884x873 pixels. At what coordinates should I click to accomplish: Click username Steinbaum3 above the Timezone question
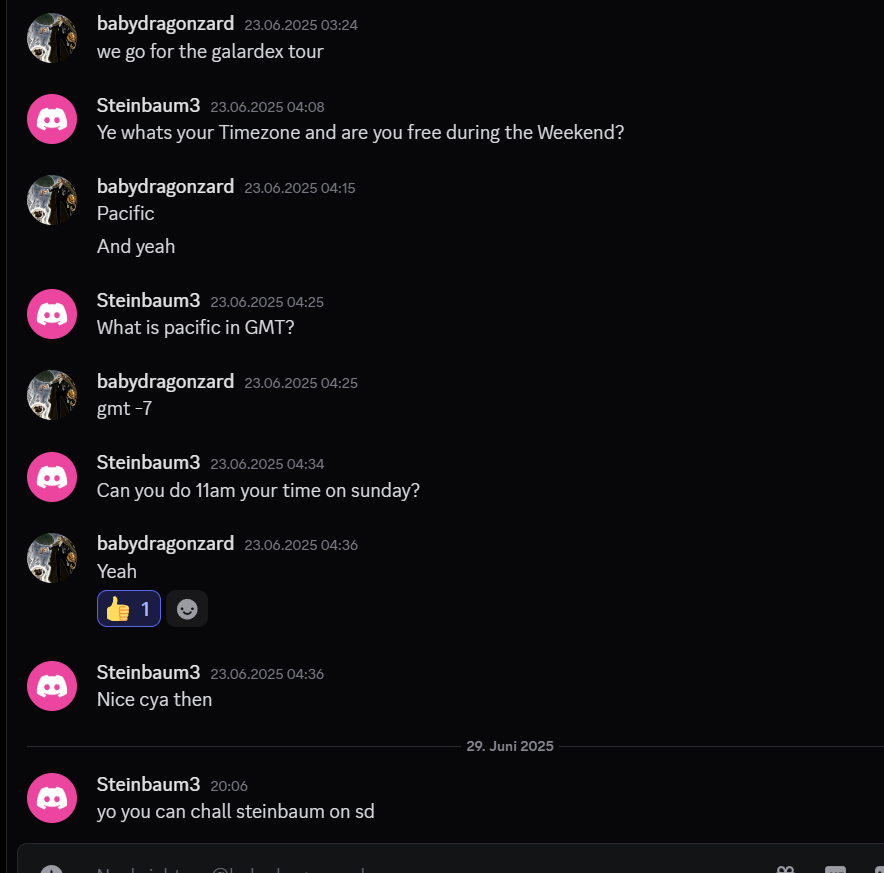148,106
